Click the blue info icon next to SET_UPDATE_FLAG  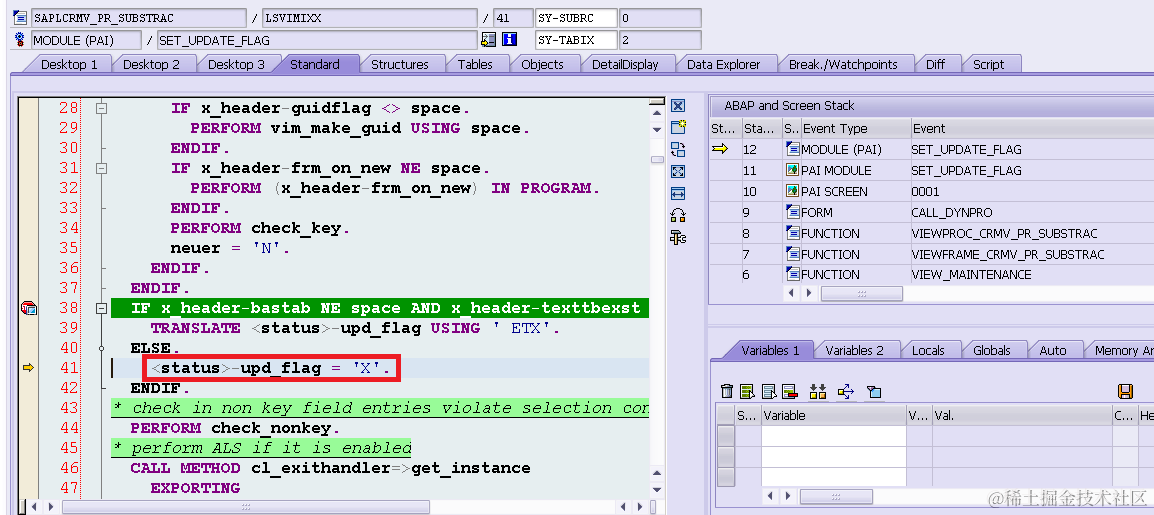(509, 40)
